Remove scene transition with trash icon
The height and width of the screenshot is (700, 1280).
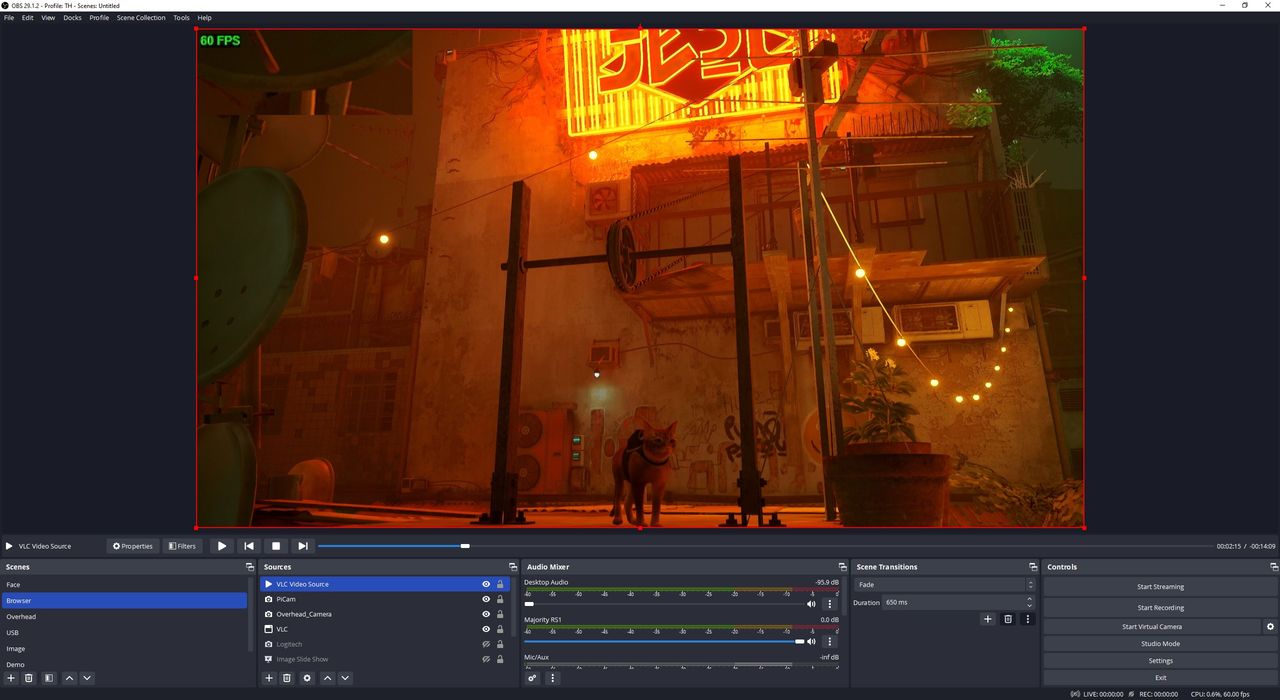tap(1008, 619)
